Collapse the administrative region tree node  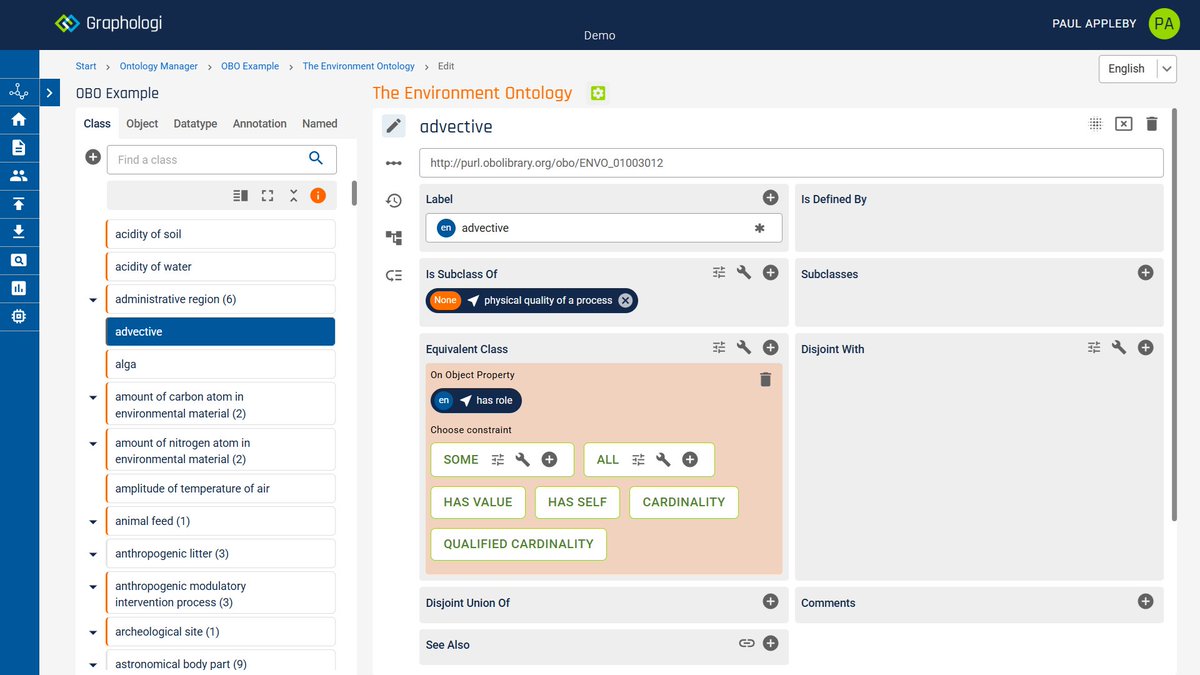pyautogui.click(x=93, y=300)
